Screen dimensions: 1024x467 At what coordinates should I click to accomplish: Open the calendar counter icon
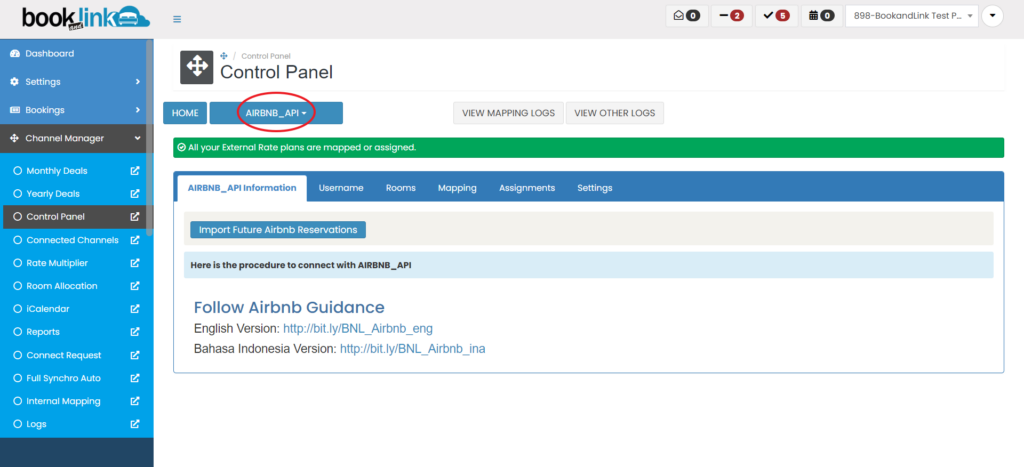click(x=821, y=16)
